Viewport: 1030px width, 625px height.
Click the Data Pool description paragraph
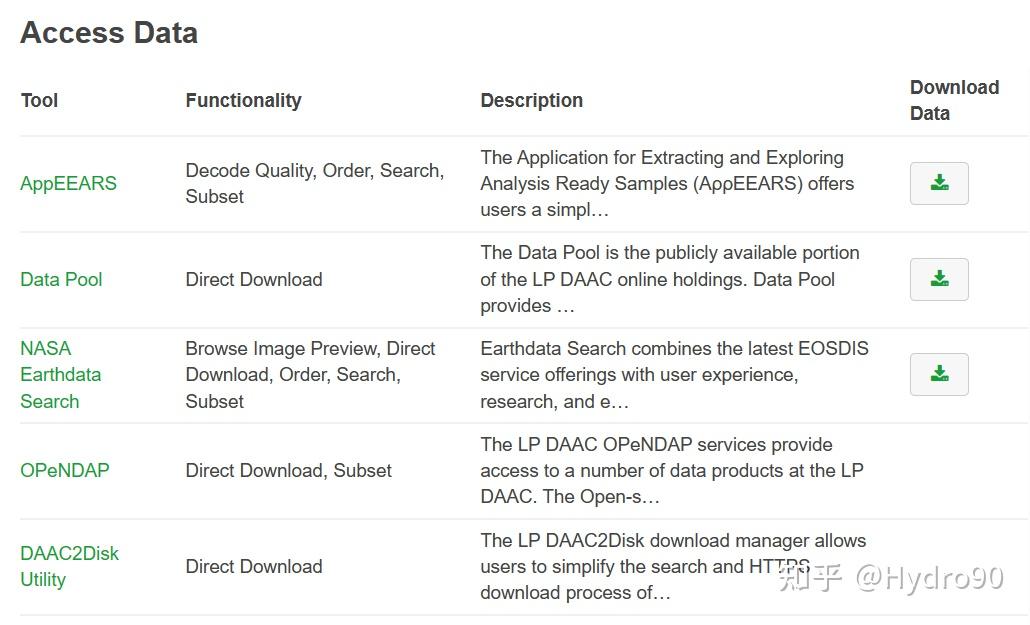(x=669, y=279)
